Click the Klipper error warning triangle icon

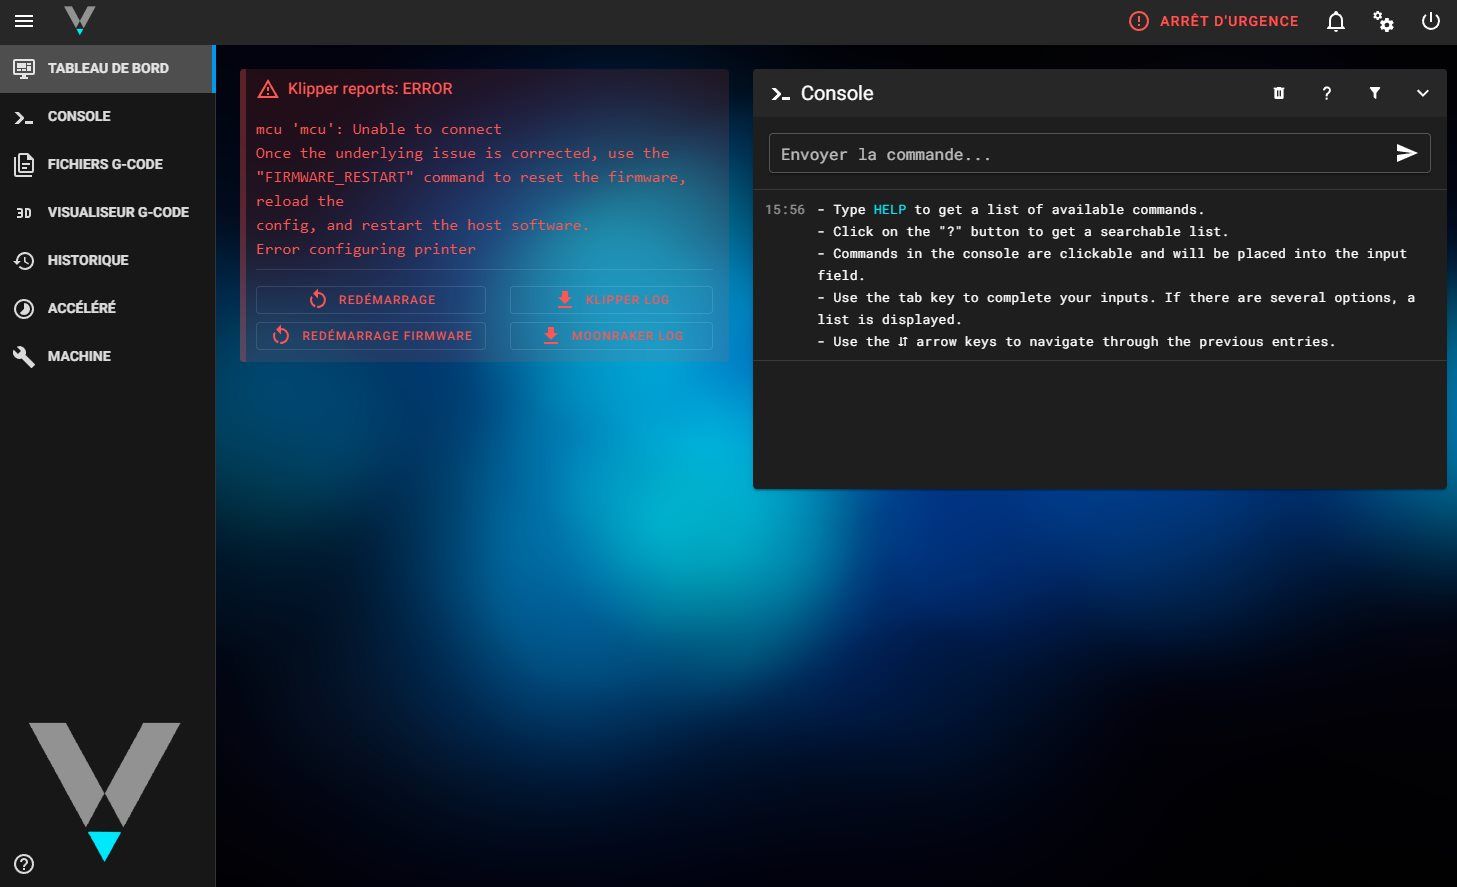tap(268, 89)
